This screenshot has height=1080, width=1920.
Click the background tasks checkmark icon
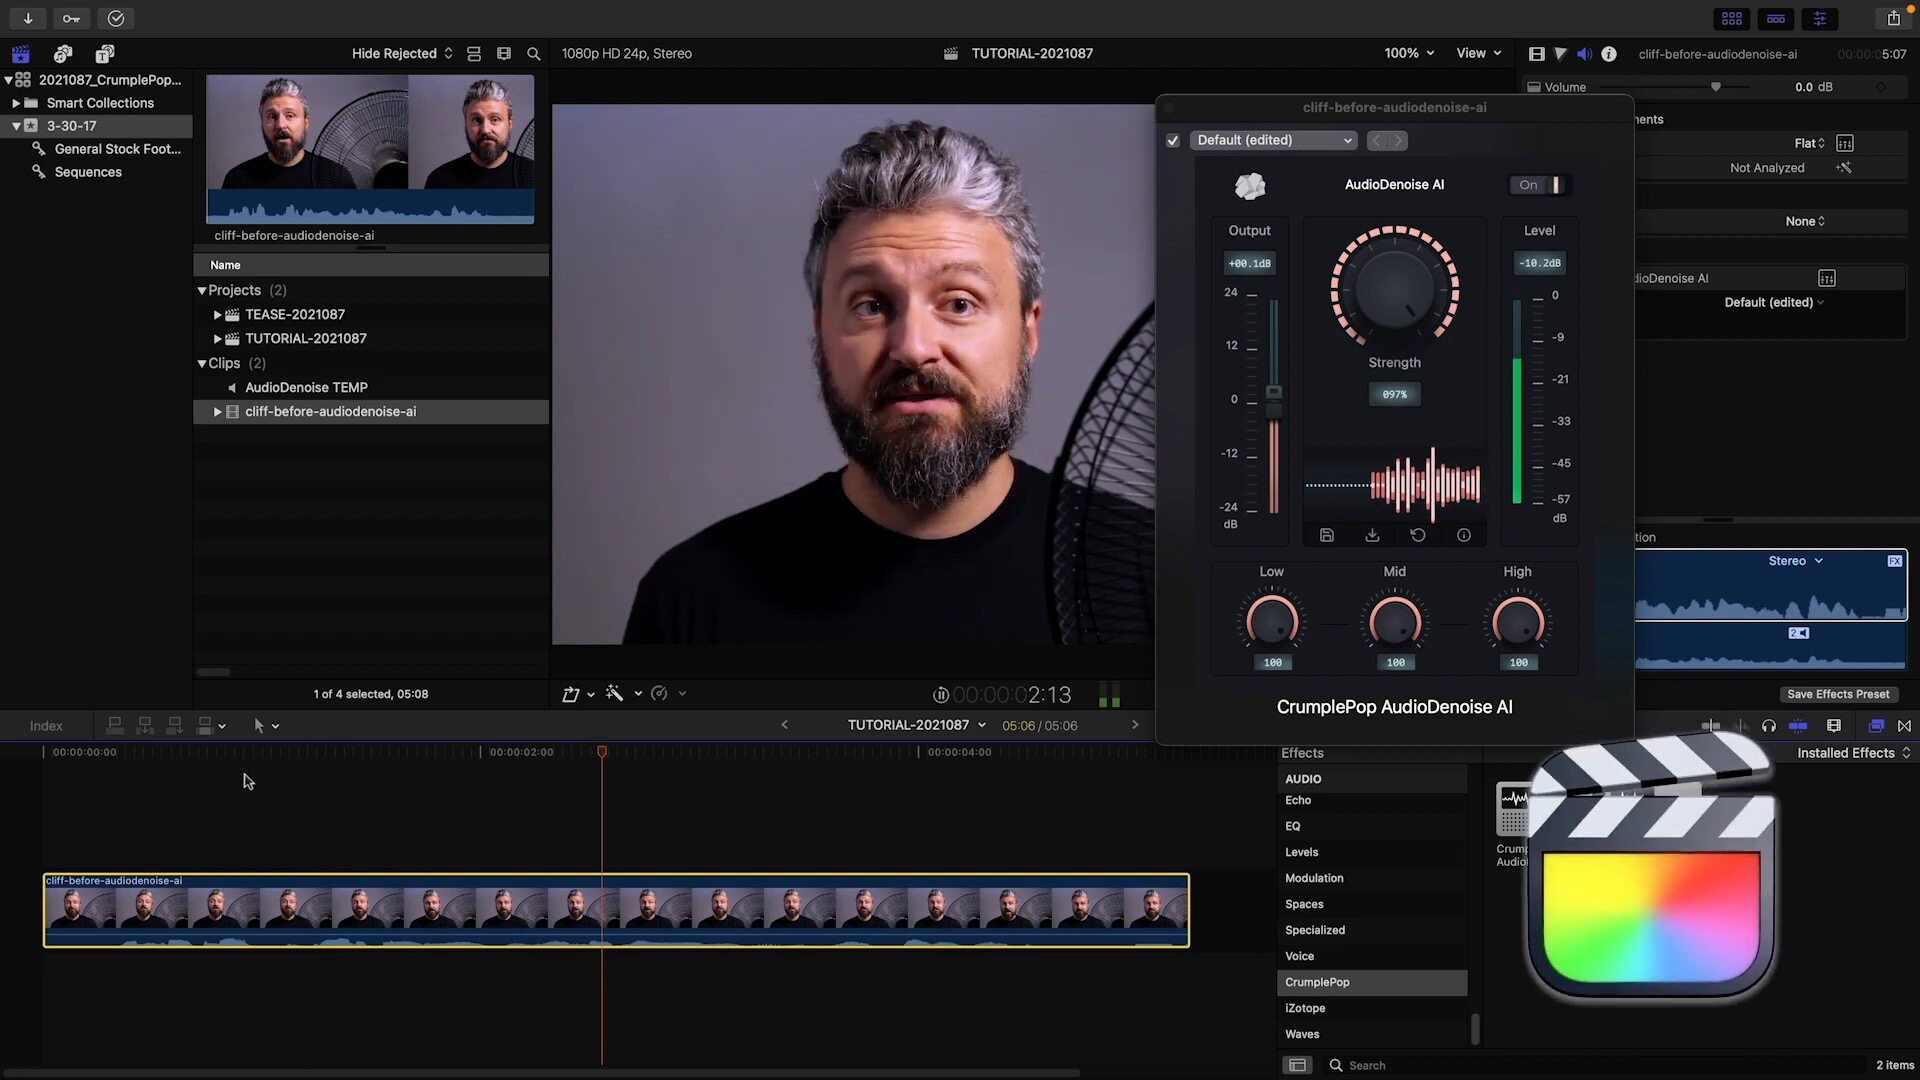click(116, 18)
